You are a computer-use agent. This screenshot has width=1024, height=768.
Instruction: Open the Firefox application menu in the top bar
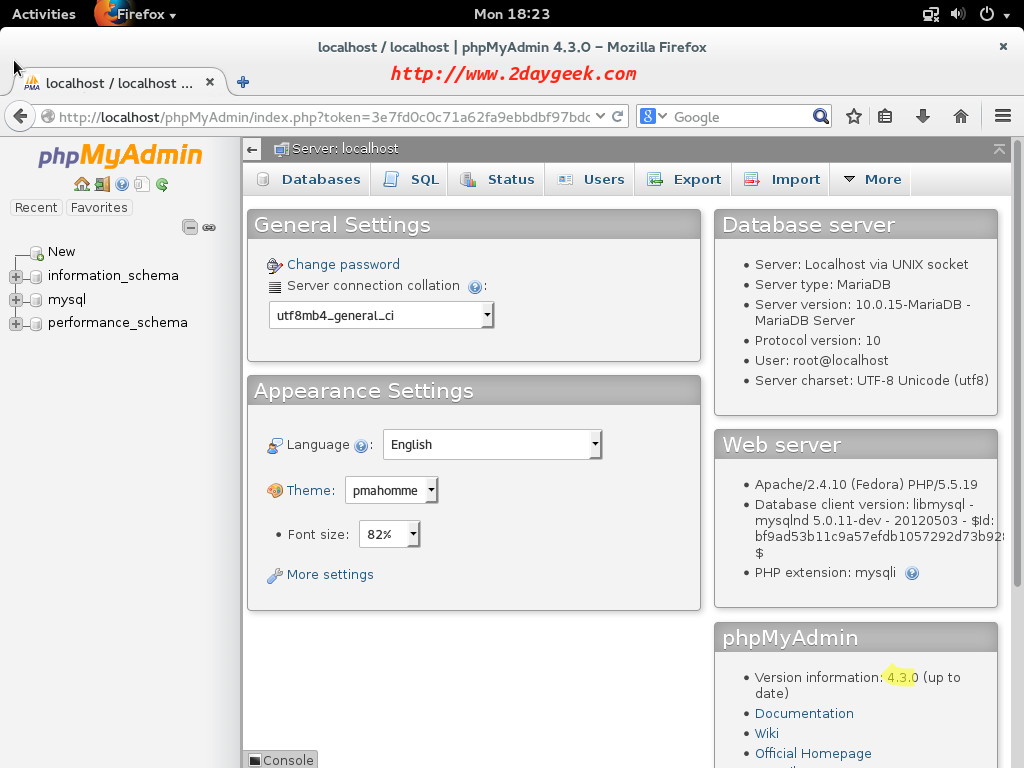click(136, 14)
